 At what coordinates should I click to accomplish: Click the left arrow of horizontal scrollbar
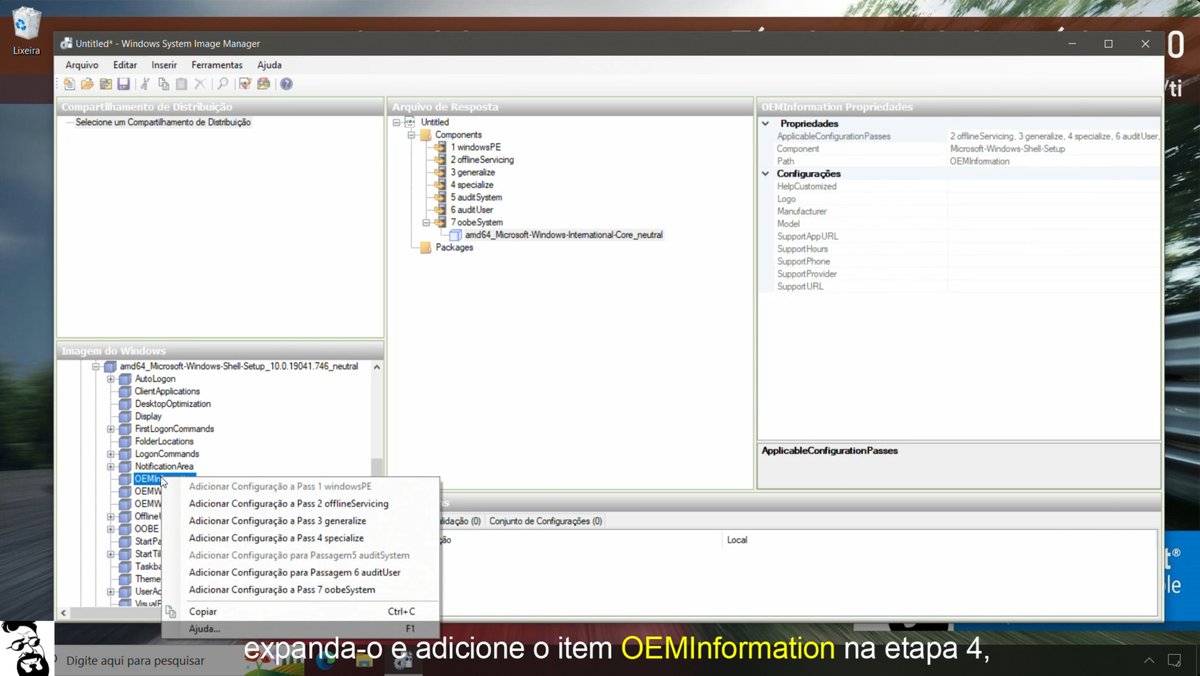point(65,613)
